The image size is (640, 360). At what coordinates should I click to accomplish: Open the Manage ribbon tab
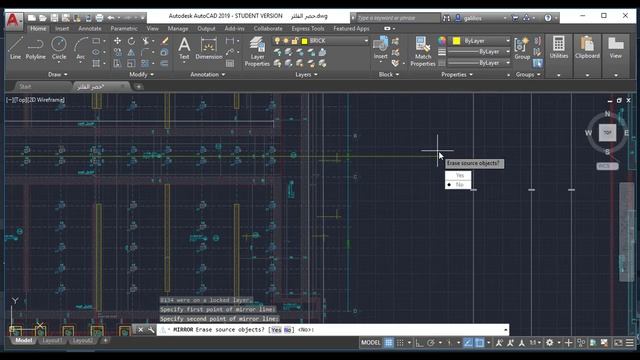[178, 29]
